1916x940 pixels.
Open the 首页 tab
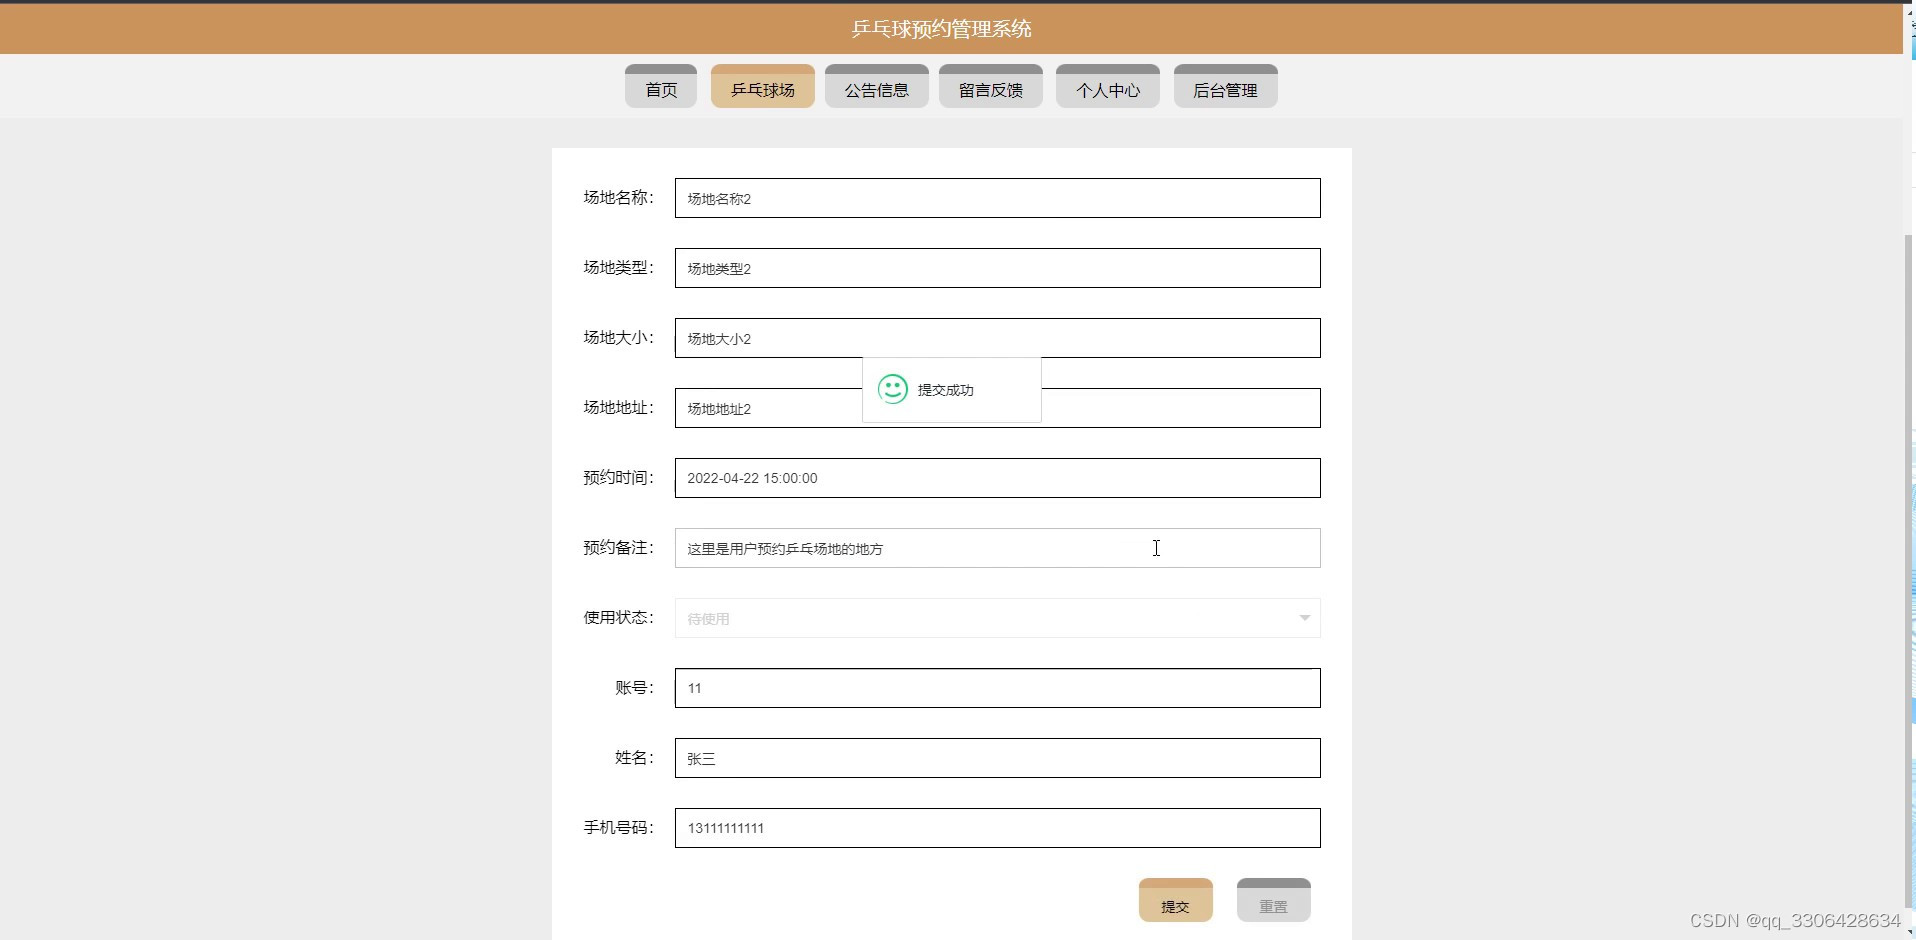point(661,87)
